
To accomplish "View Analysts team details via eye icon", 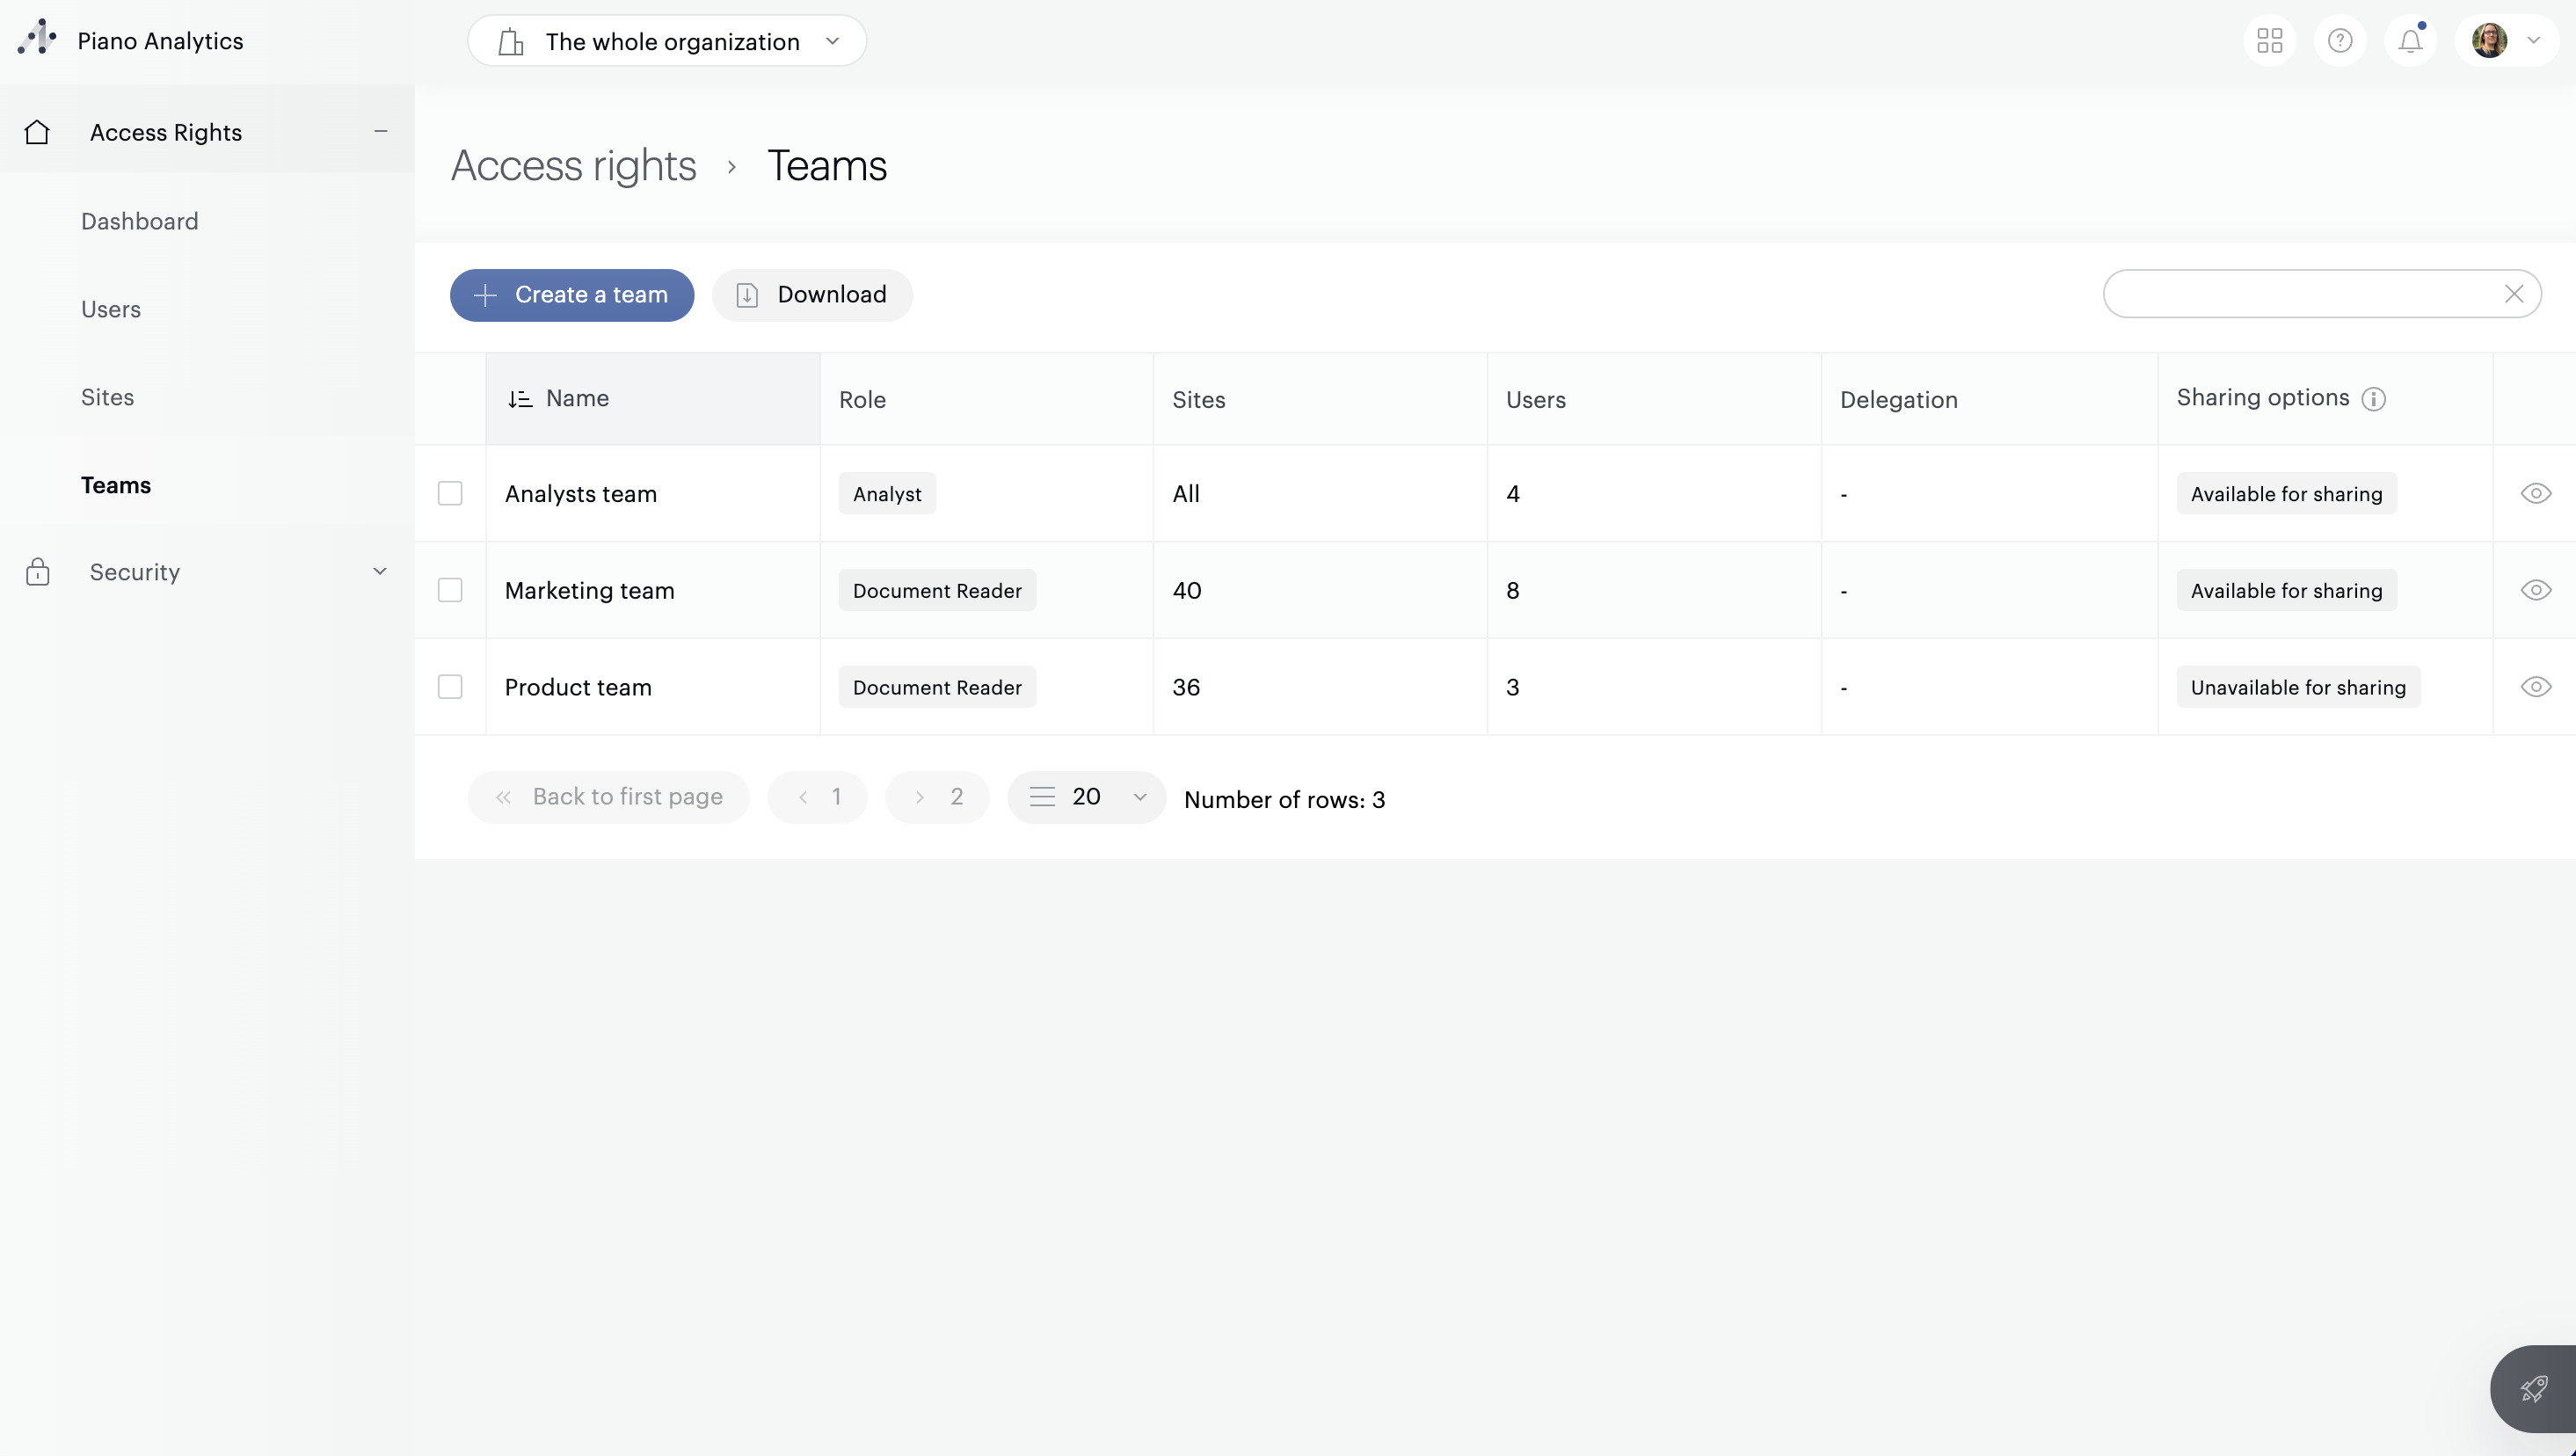I will tap(2535, 494).
